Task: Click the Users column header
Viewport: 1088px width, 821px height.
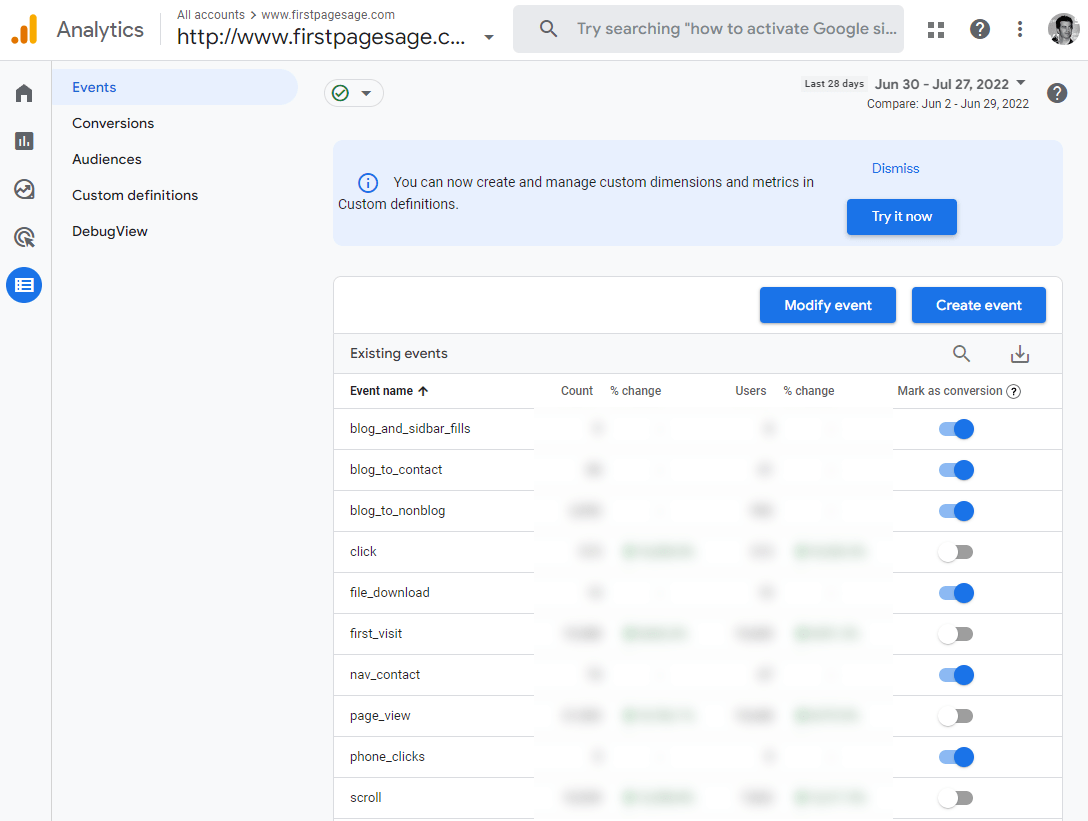Action: (x=751, y=391)
